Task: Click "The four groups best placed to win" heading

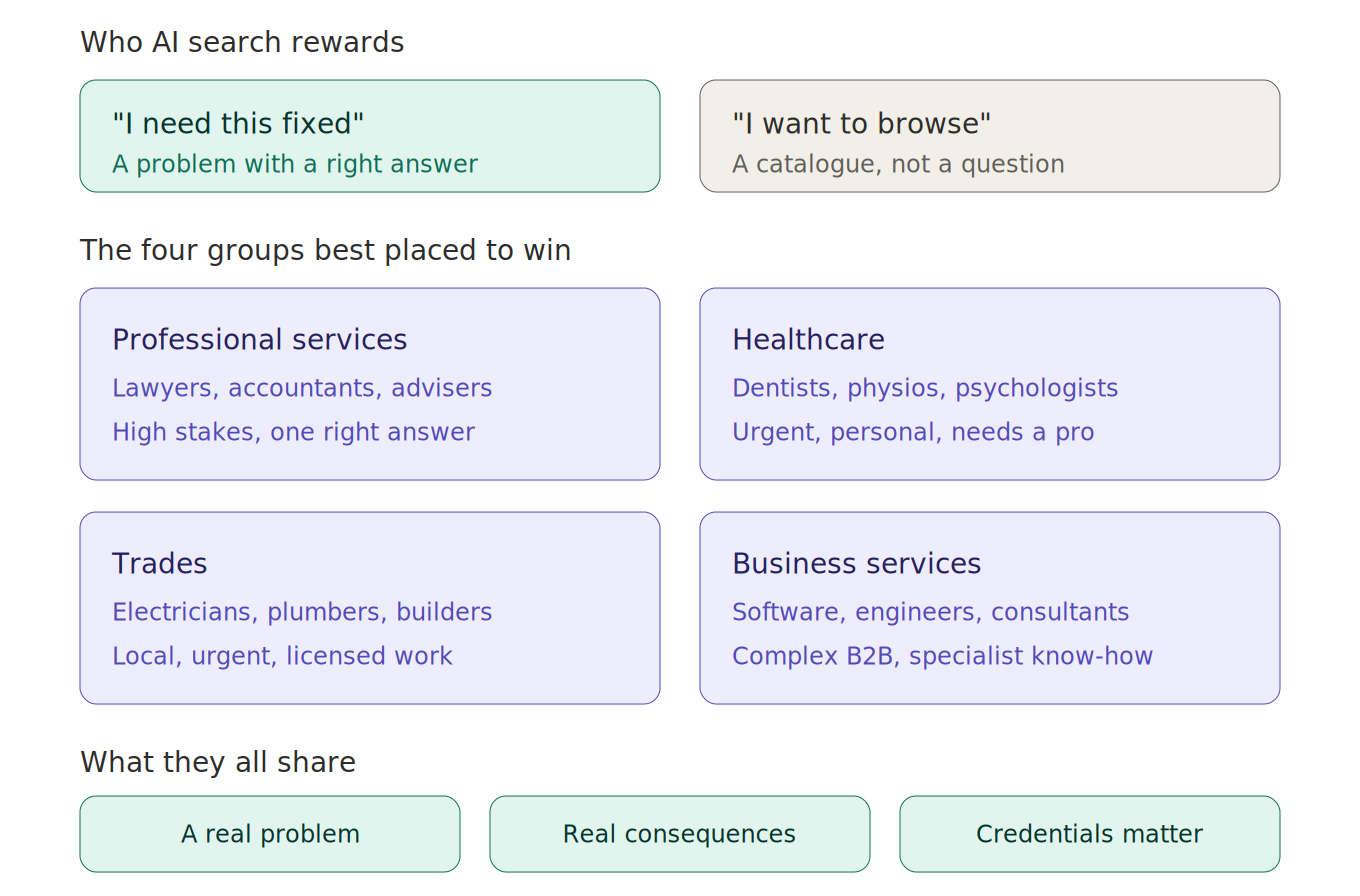Action: tap(326, 250)
